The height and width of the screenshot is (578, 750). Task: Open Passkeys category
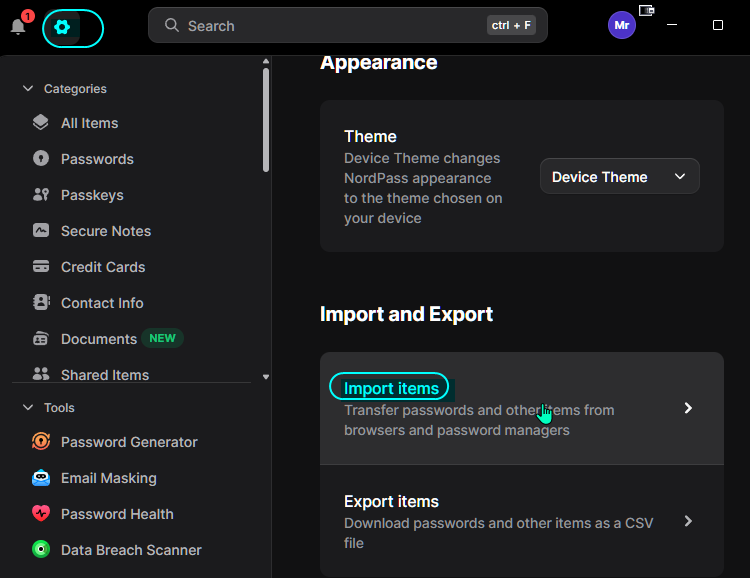[x=92, y=195]
